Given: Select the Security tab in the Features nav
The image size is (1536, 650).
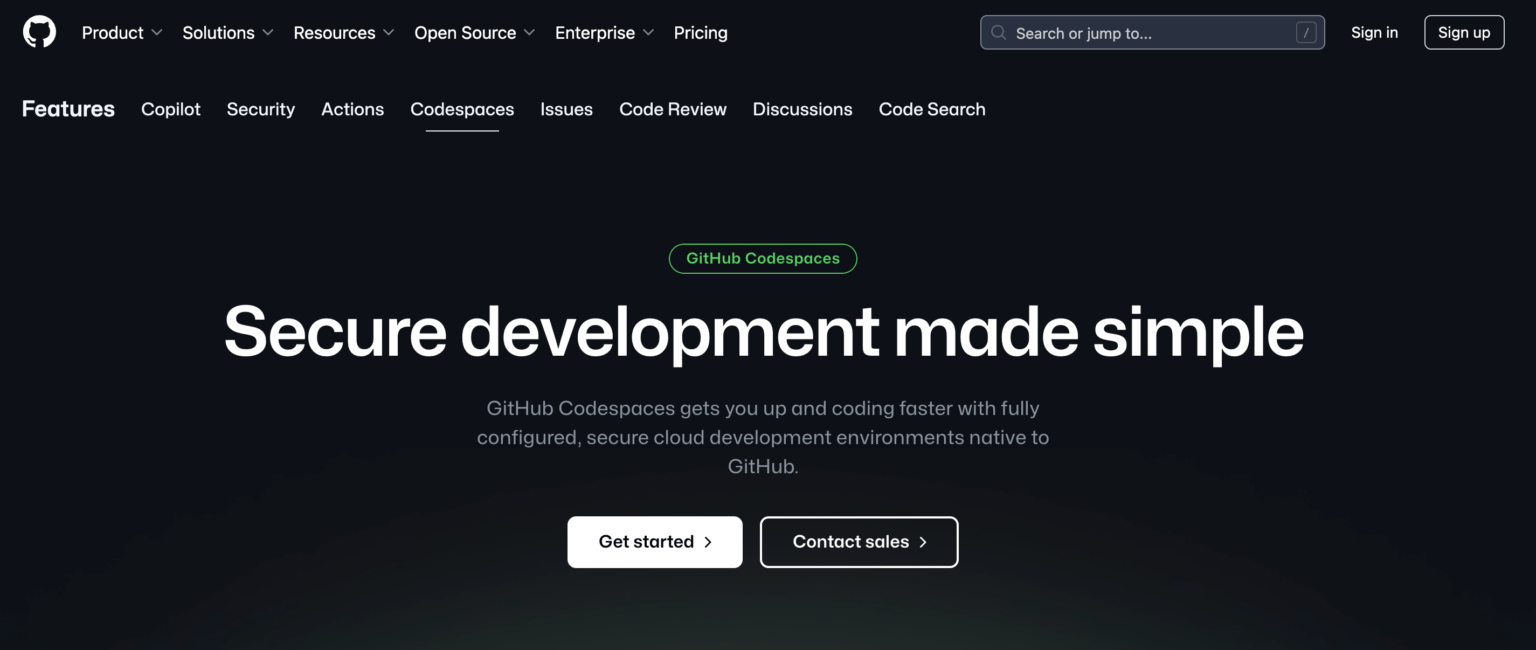Looking at the screenshot, I should [260, 109].
